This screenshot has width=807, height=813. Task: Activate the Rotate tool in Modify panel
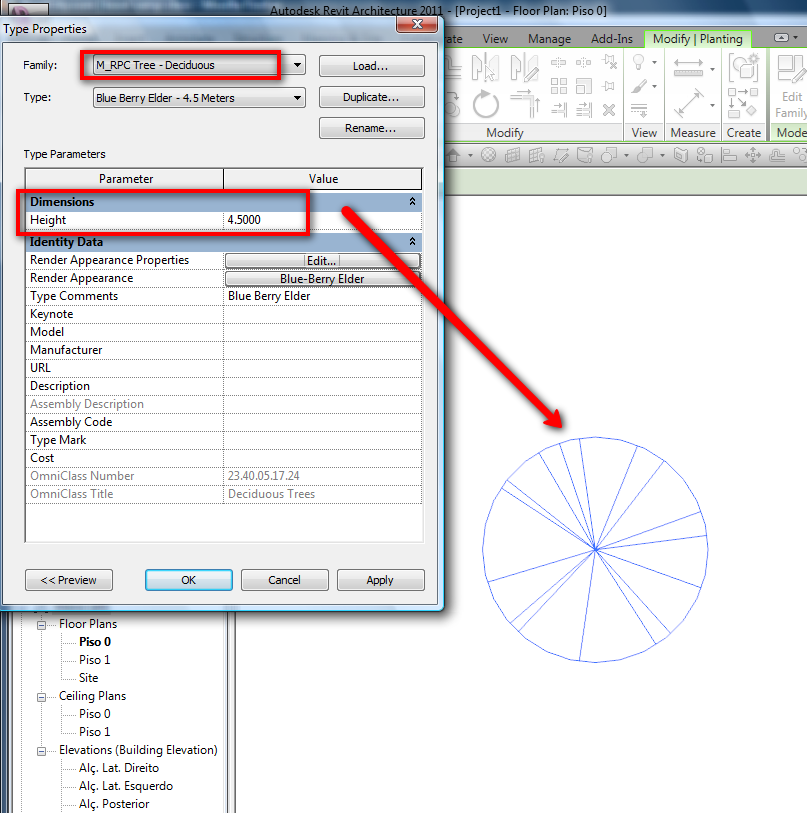point(485,104)
